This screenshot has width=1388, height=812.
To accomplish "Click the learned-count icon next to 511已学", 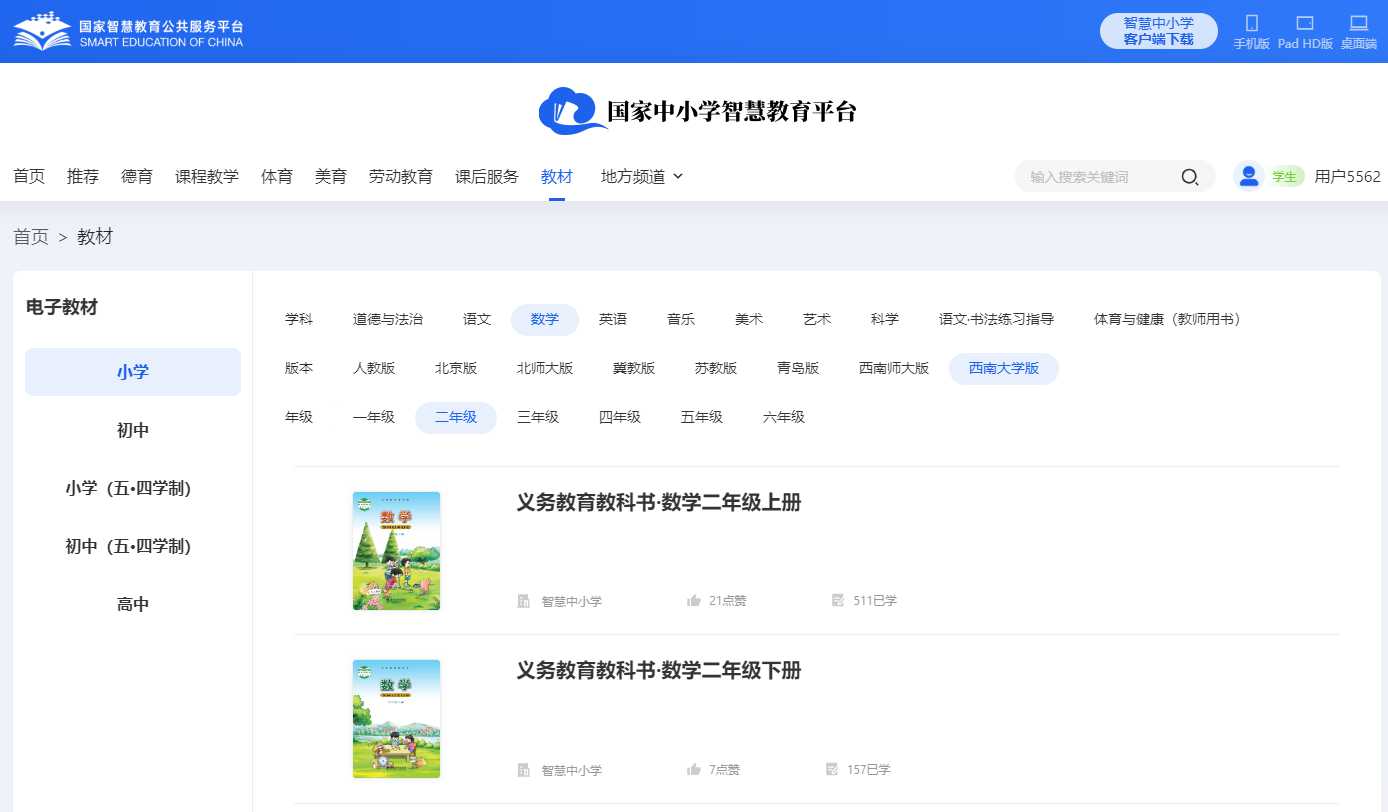I will [837, 600].
